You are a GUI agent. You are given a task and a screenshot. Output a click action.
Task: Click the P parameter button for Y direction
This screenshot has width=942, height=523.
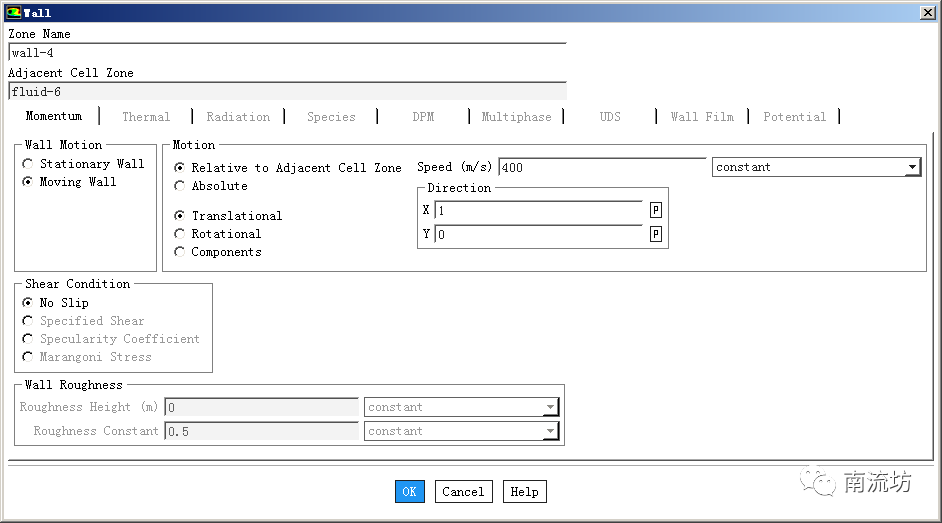coord(656,234)
